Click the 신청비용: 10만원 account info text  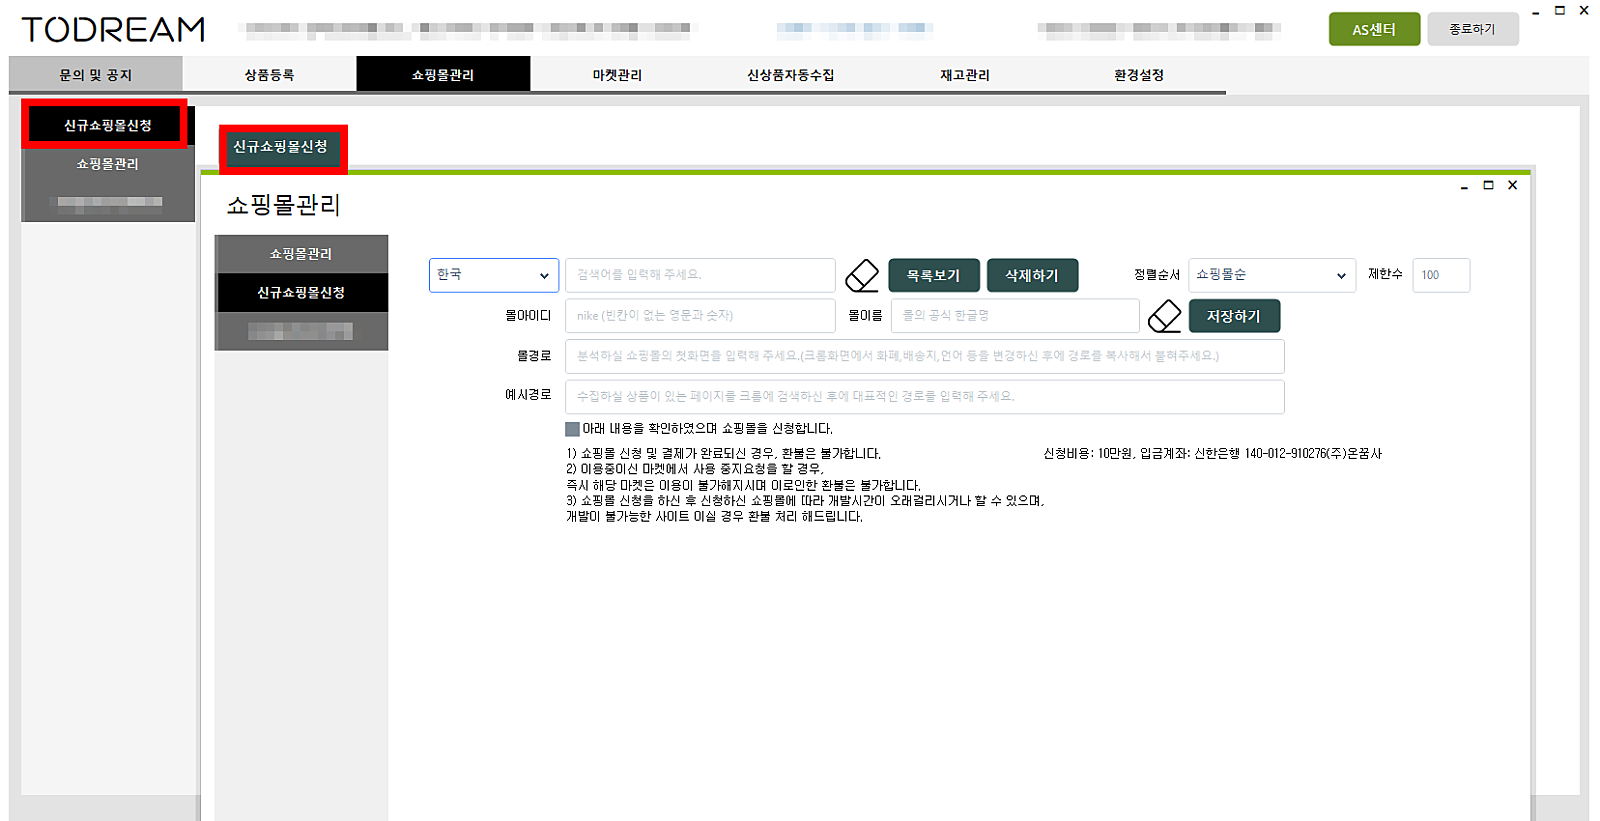1213,454
